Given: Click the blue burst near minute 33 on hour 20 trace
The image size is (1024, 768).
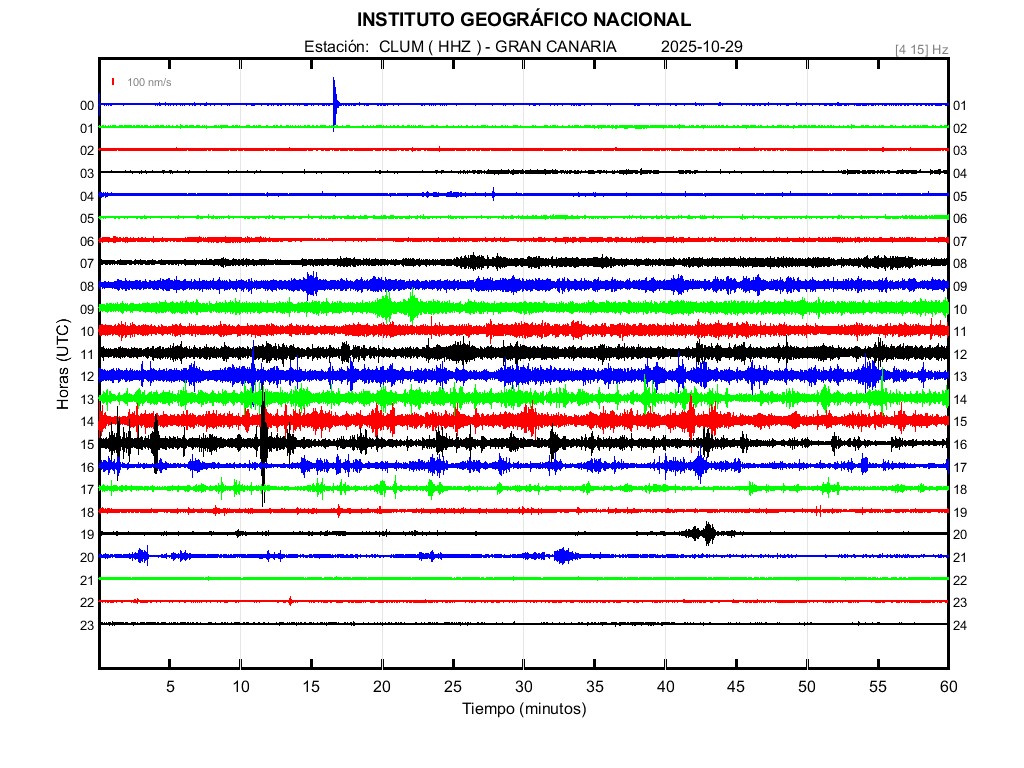Looking at the screenshot, I should point(565,556).
